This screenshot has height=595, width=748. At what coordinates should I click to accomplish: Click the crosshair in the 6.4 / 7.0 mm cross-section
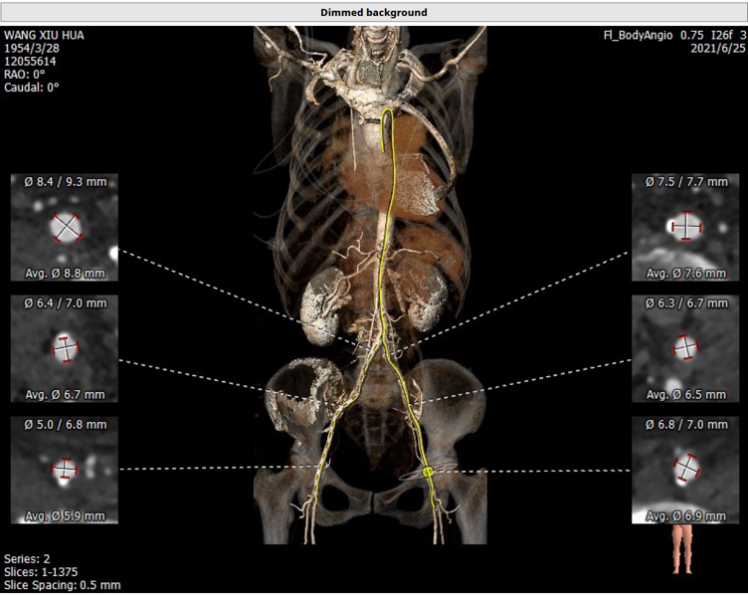[x=66, y=348]
